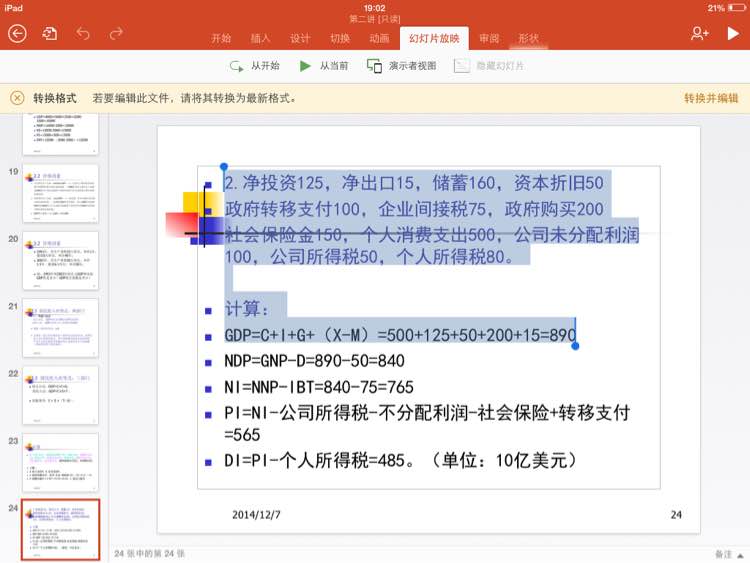
Task: Click the slide number 24 footer
Action: coord(676,515)
